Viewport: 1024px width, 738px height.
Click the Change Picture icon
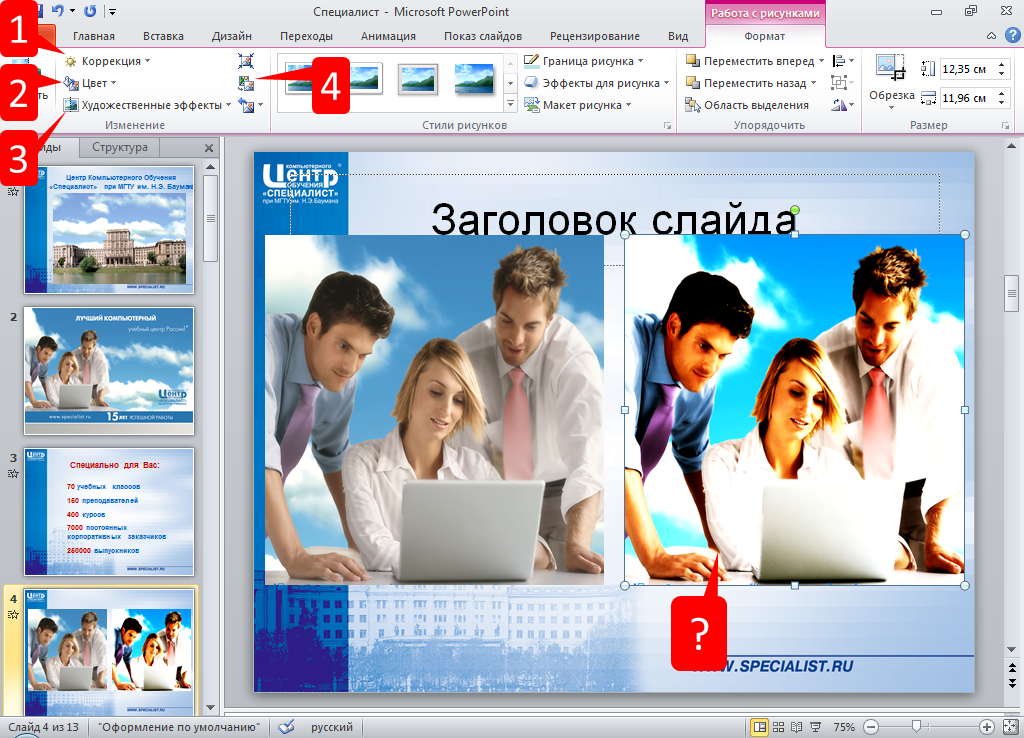coord(246,83)
